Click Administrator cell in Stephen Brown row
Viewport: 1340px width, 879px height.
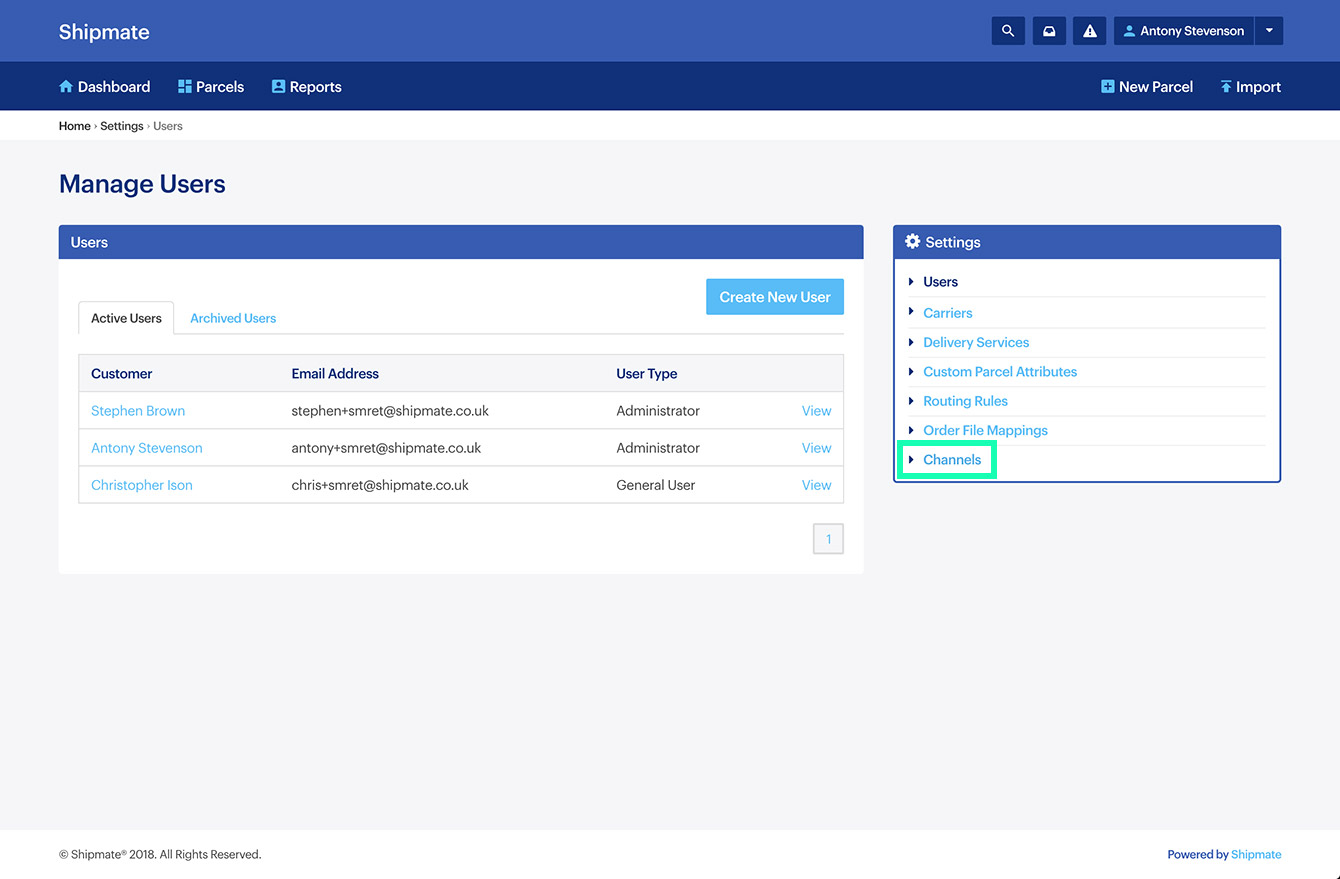[x=658, y=411]
